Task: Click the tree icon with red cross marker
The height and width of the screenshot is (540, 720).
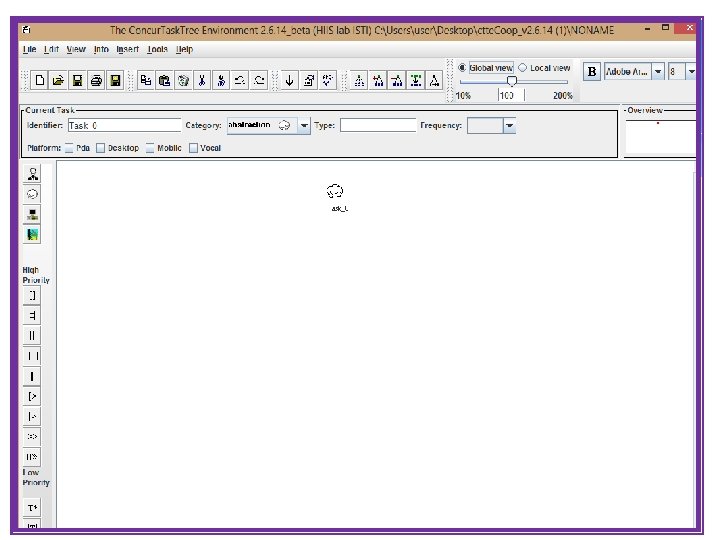Action: [x=378, y=81]
